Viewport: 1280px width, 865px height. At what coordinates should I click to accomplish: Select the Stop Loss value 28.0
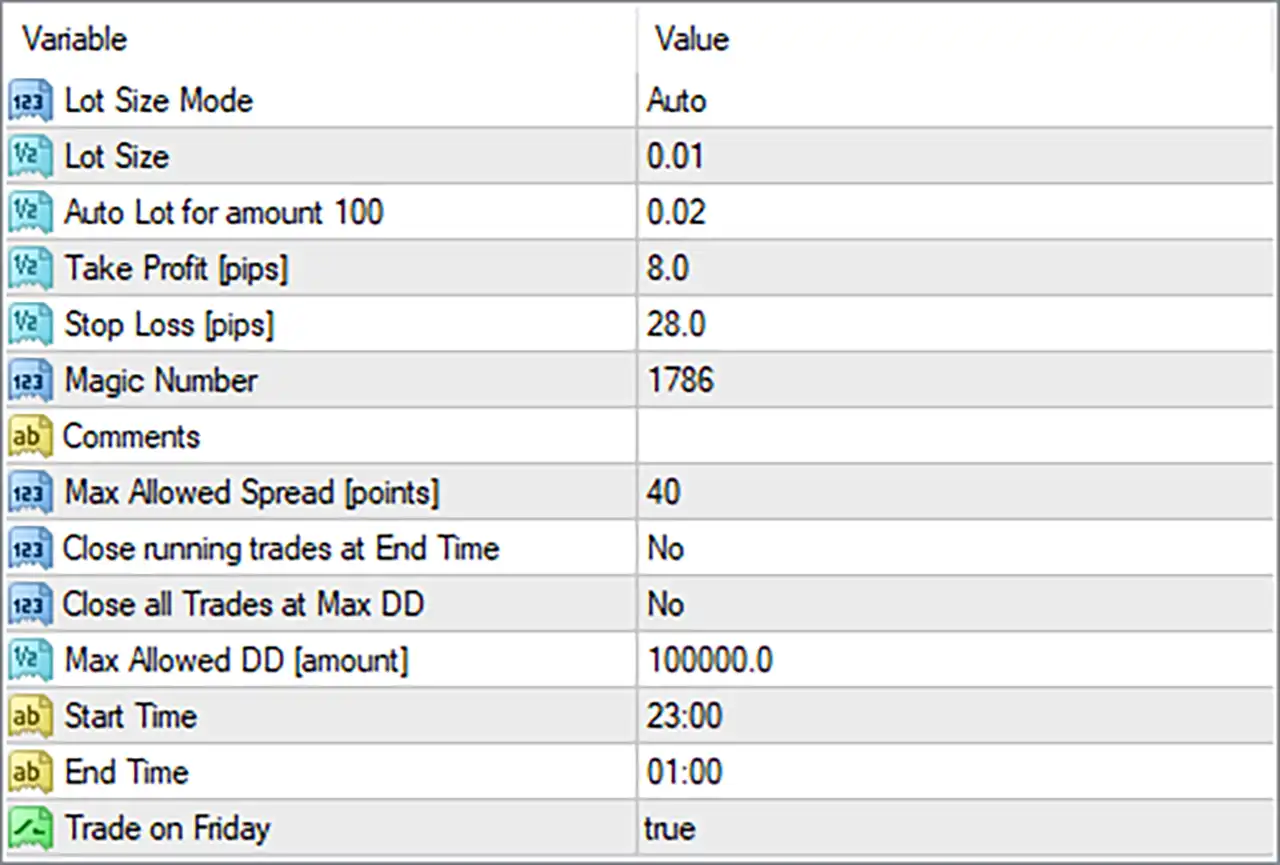click(676, 325)
